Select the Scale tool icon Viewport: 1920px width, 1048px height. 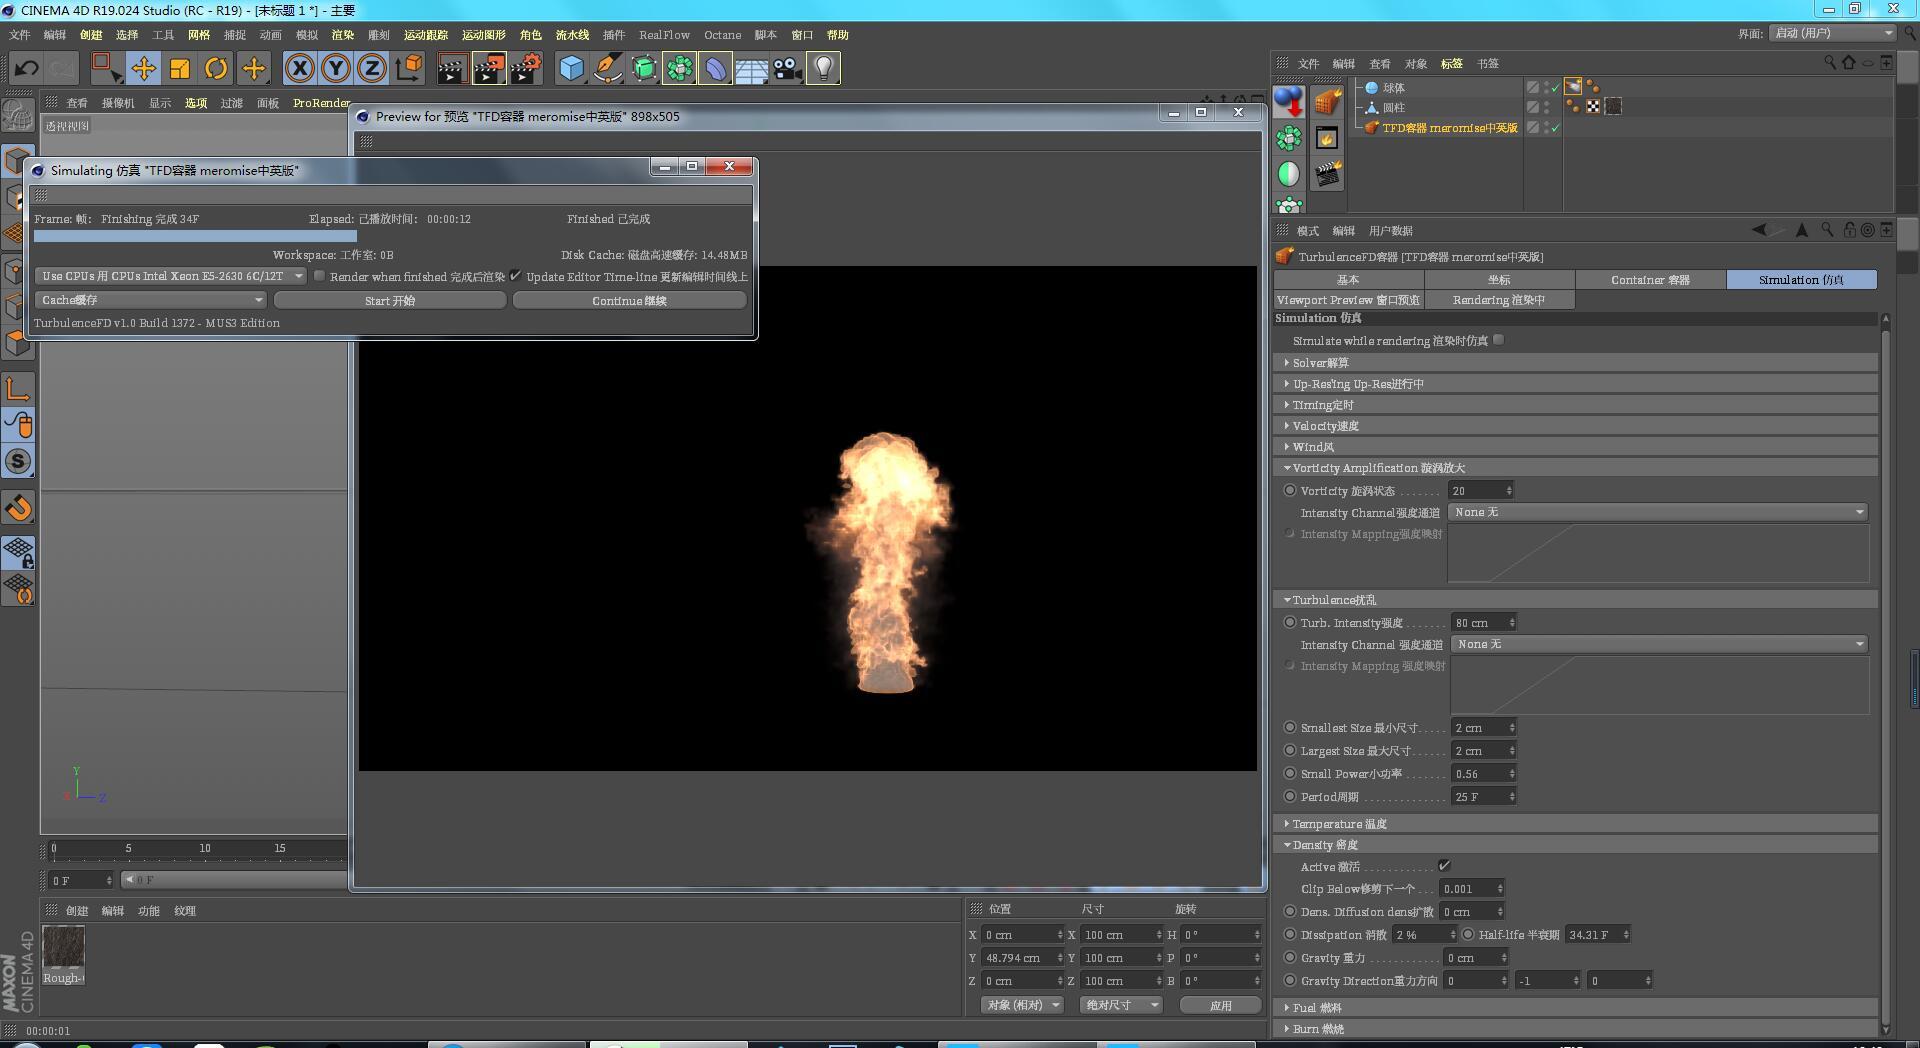click(180, 69)
